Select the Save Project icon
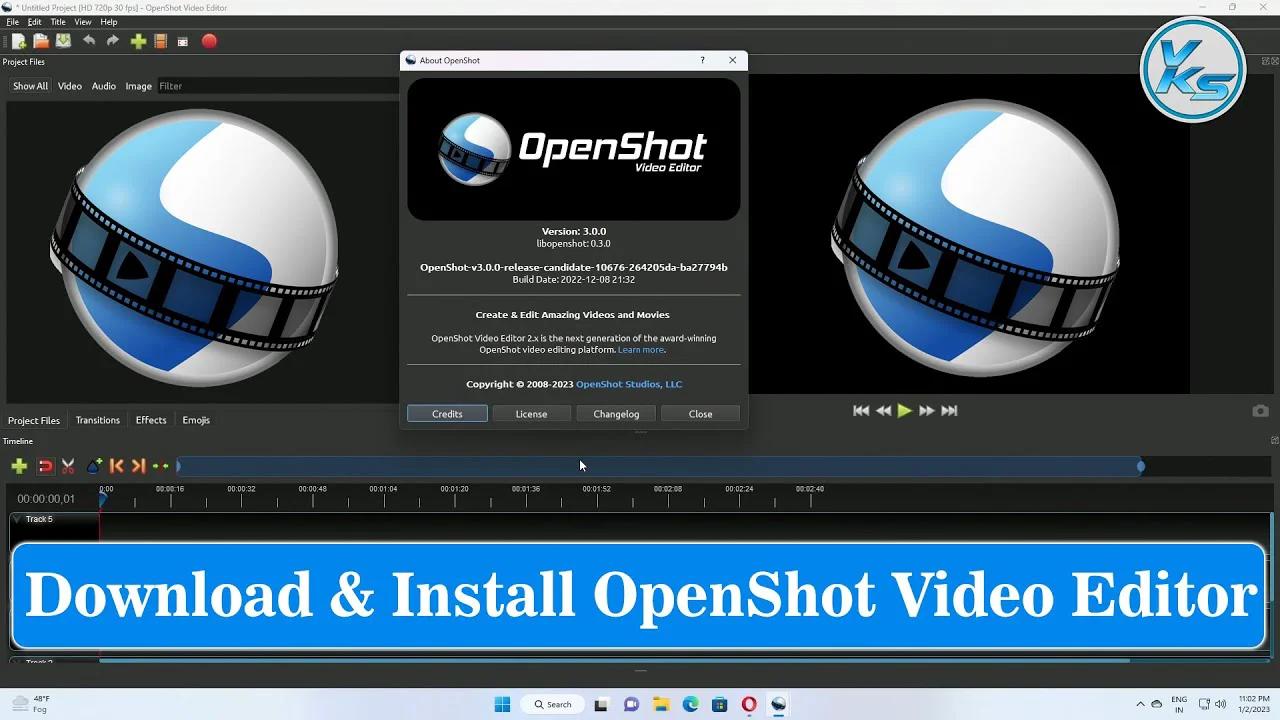 click(x=64, y=41)
